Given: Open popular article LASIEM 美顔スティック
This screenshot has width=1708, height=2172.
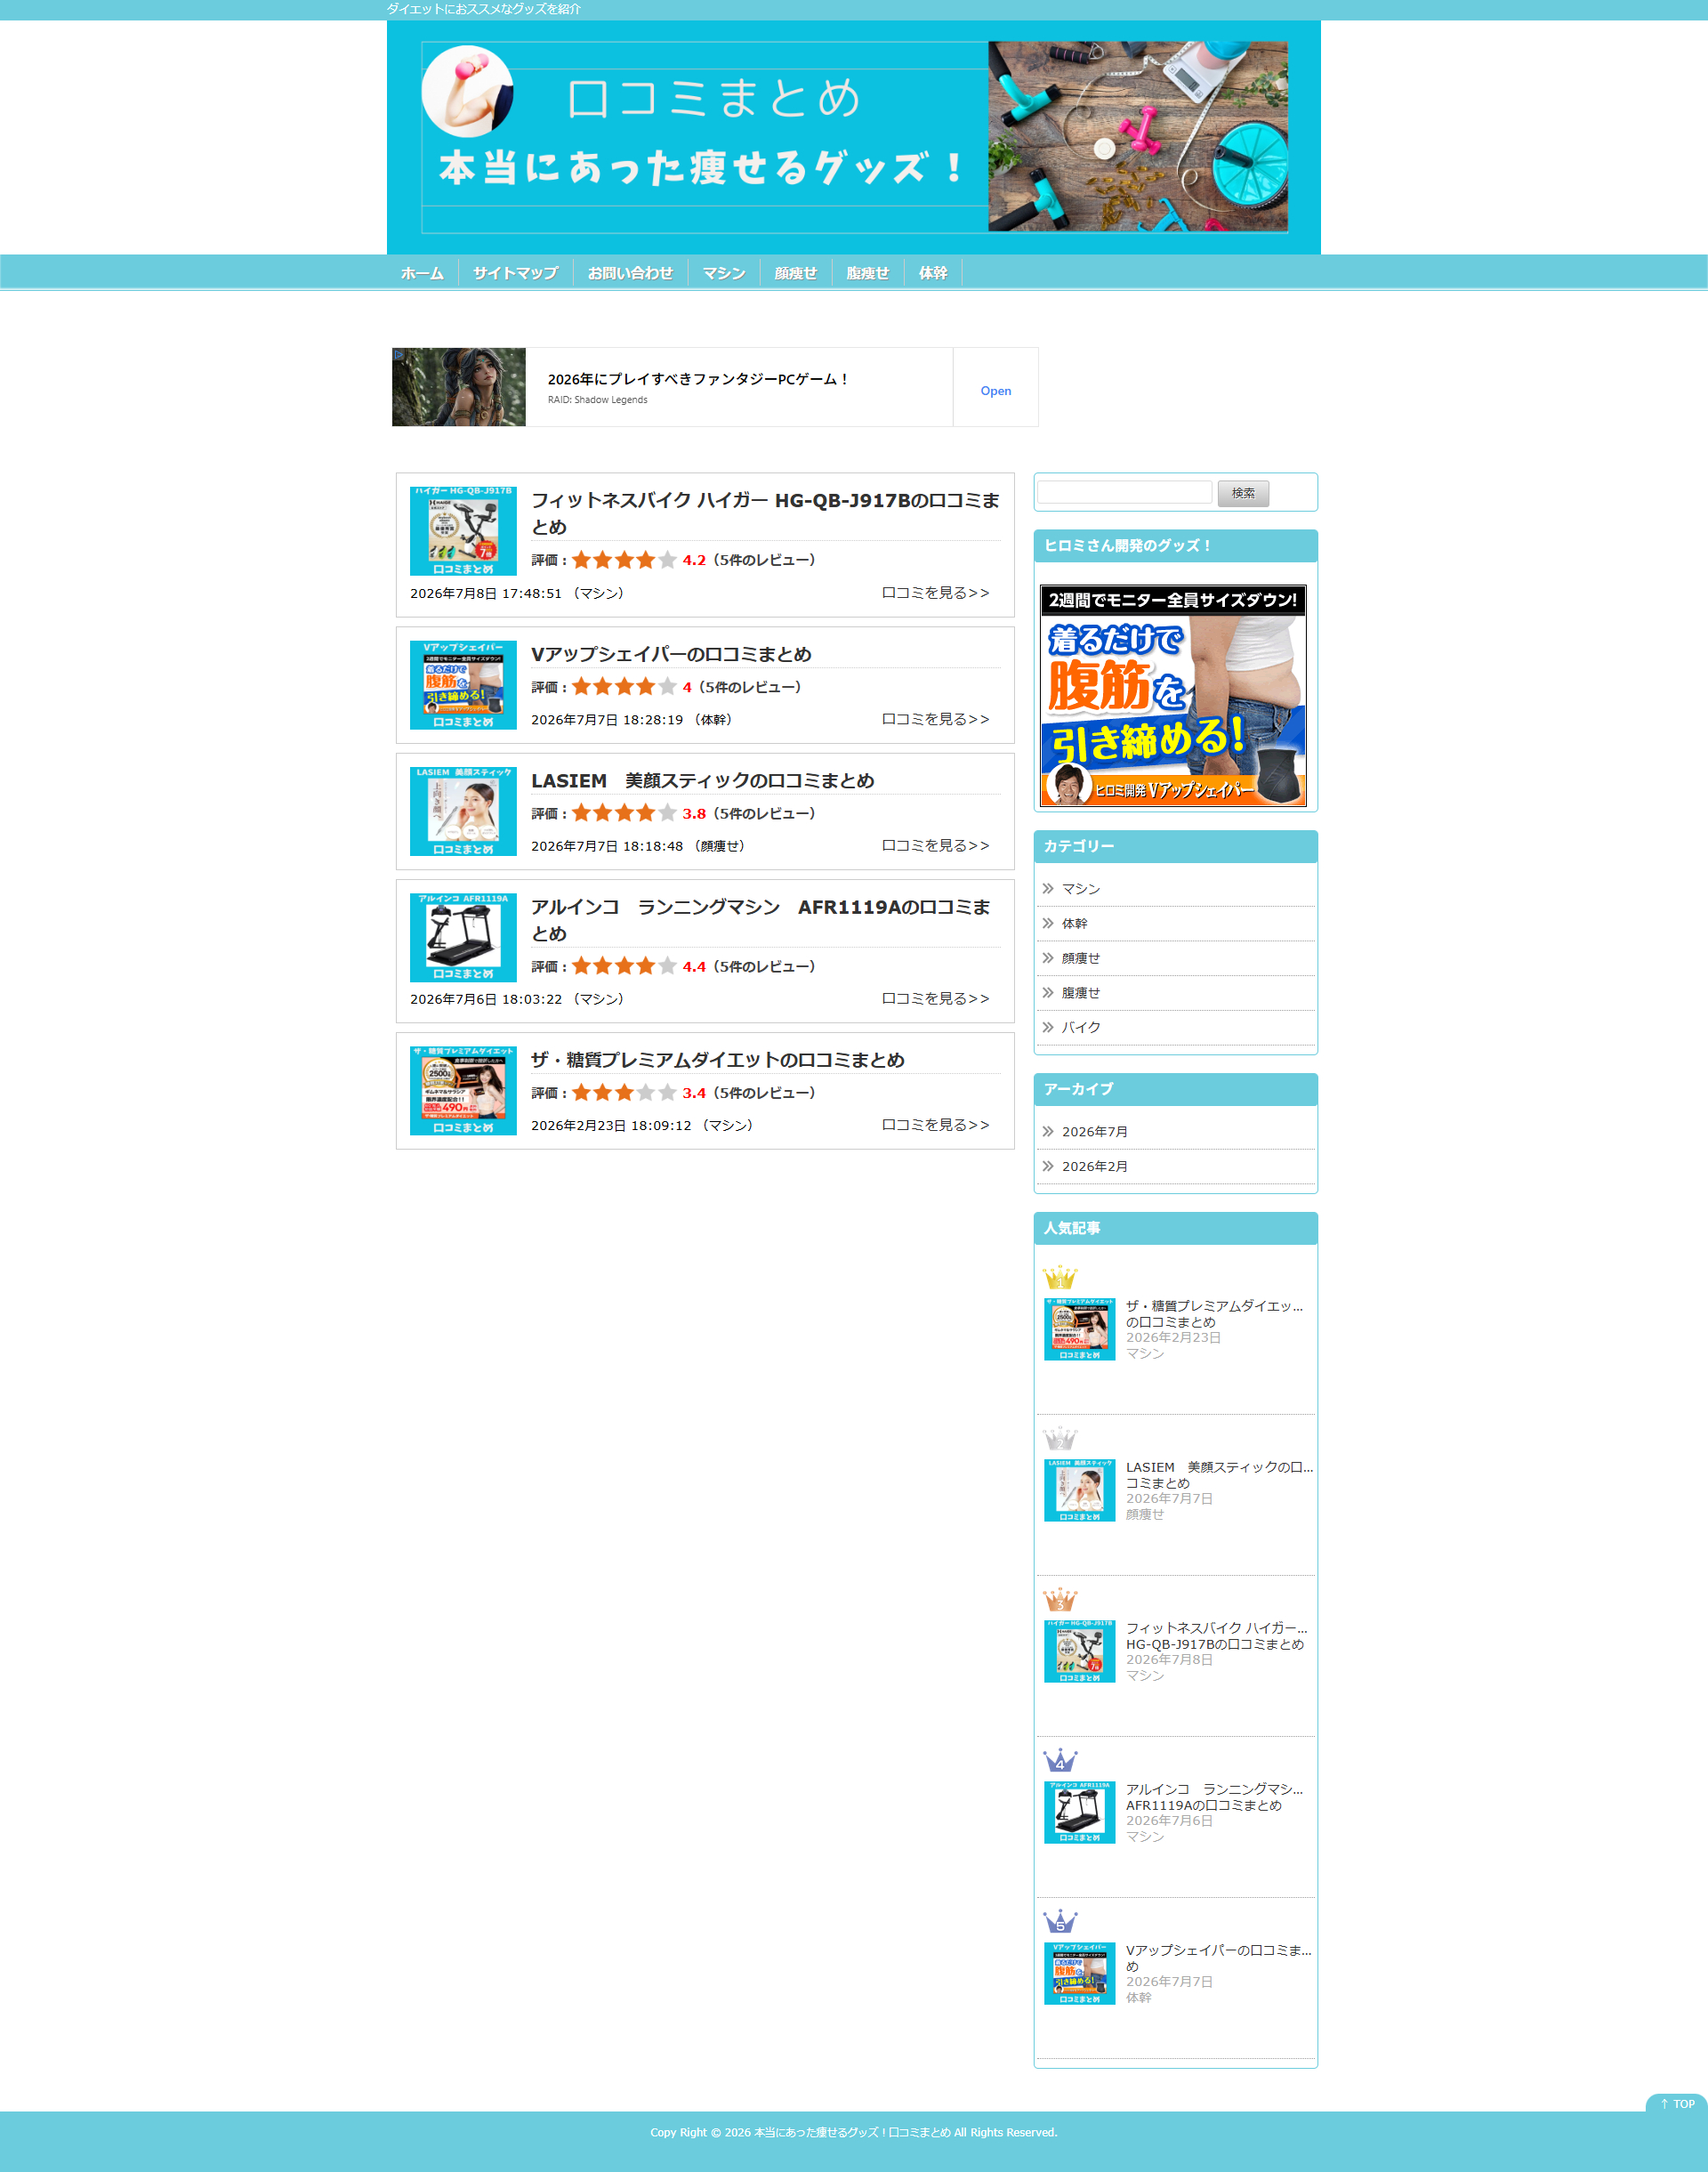Looking at the screenshot, I should point(1220,1475).
